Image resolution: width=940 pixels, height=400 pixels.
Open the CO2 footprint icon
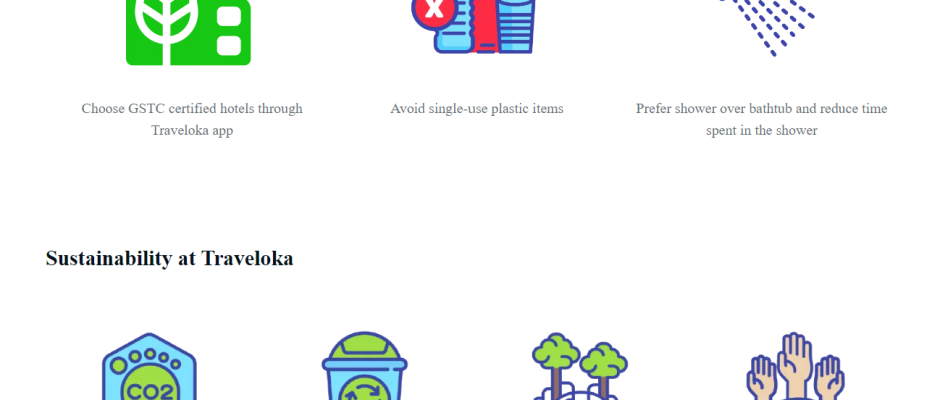(149, 366)
